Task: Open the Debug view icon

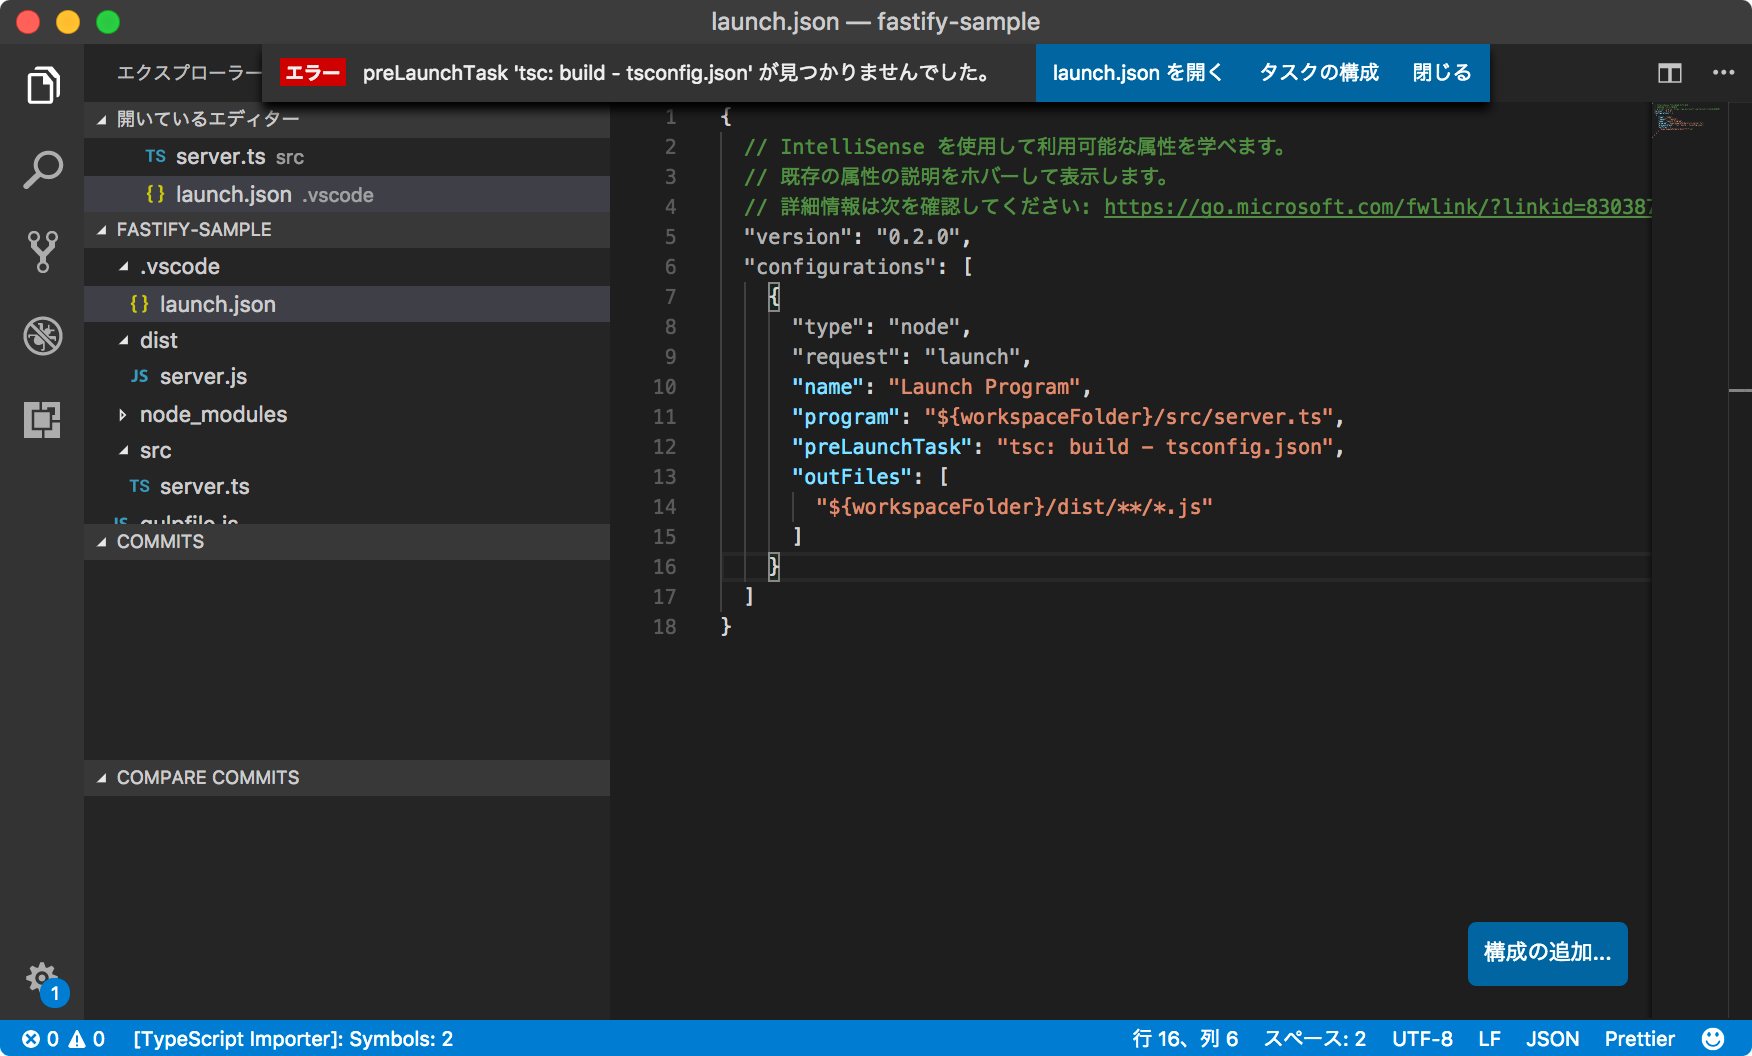Action: coord(43,336)
